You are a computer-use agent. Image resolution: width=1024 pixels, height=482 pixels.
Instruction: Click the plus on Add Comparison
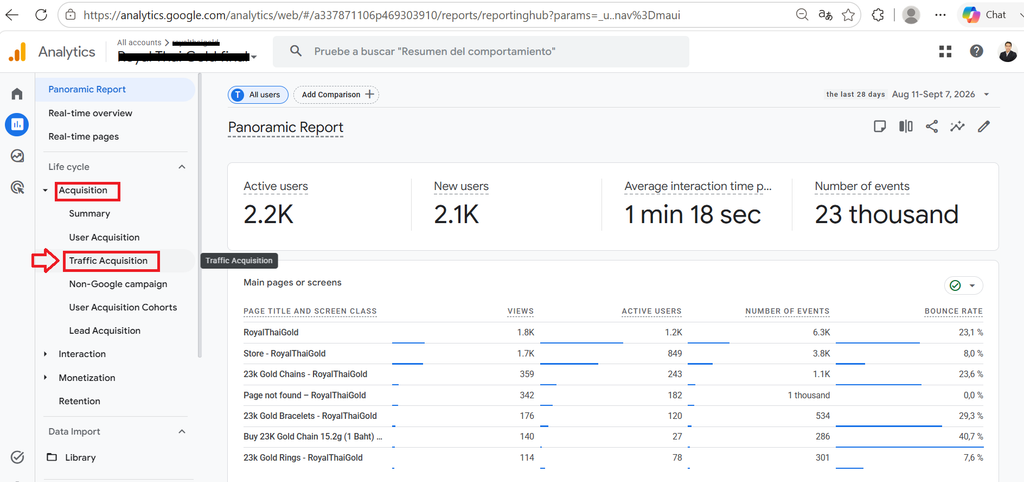370,95
